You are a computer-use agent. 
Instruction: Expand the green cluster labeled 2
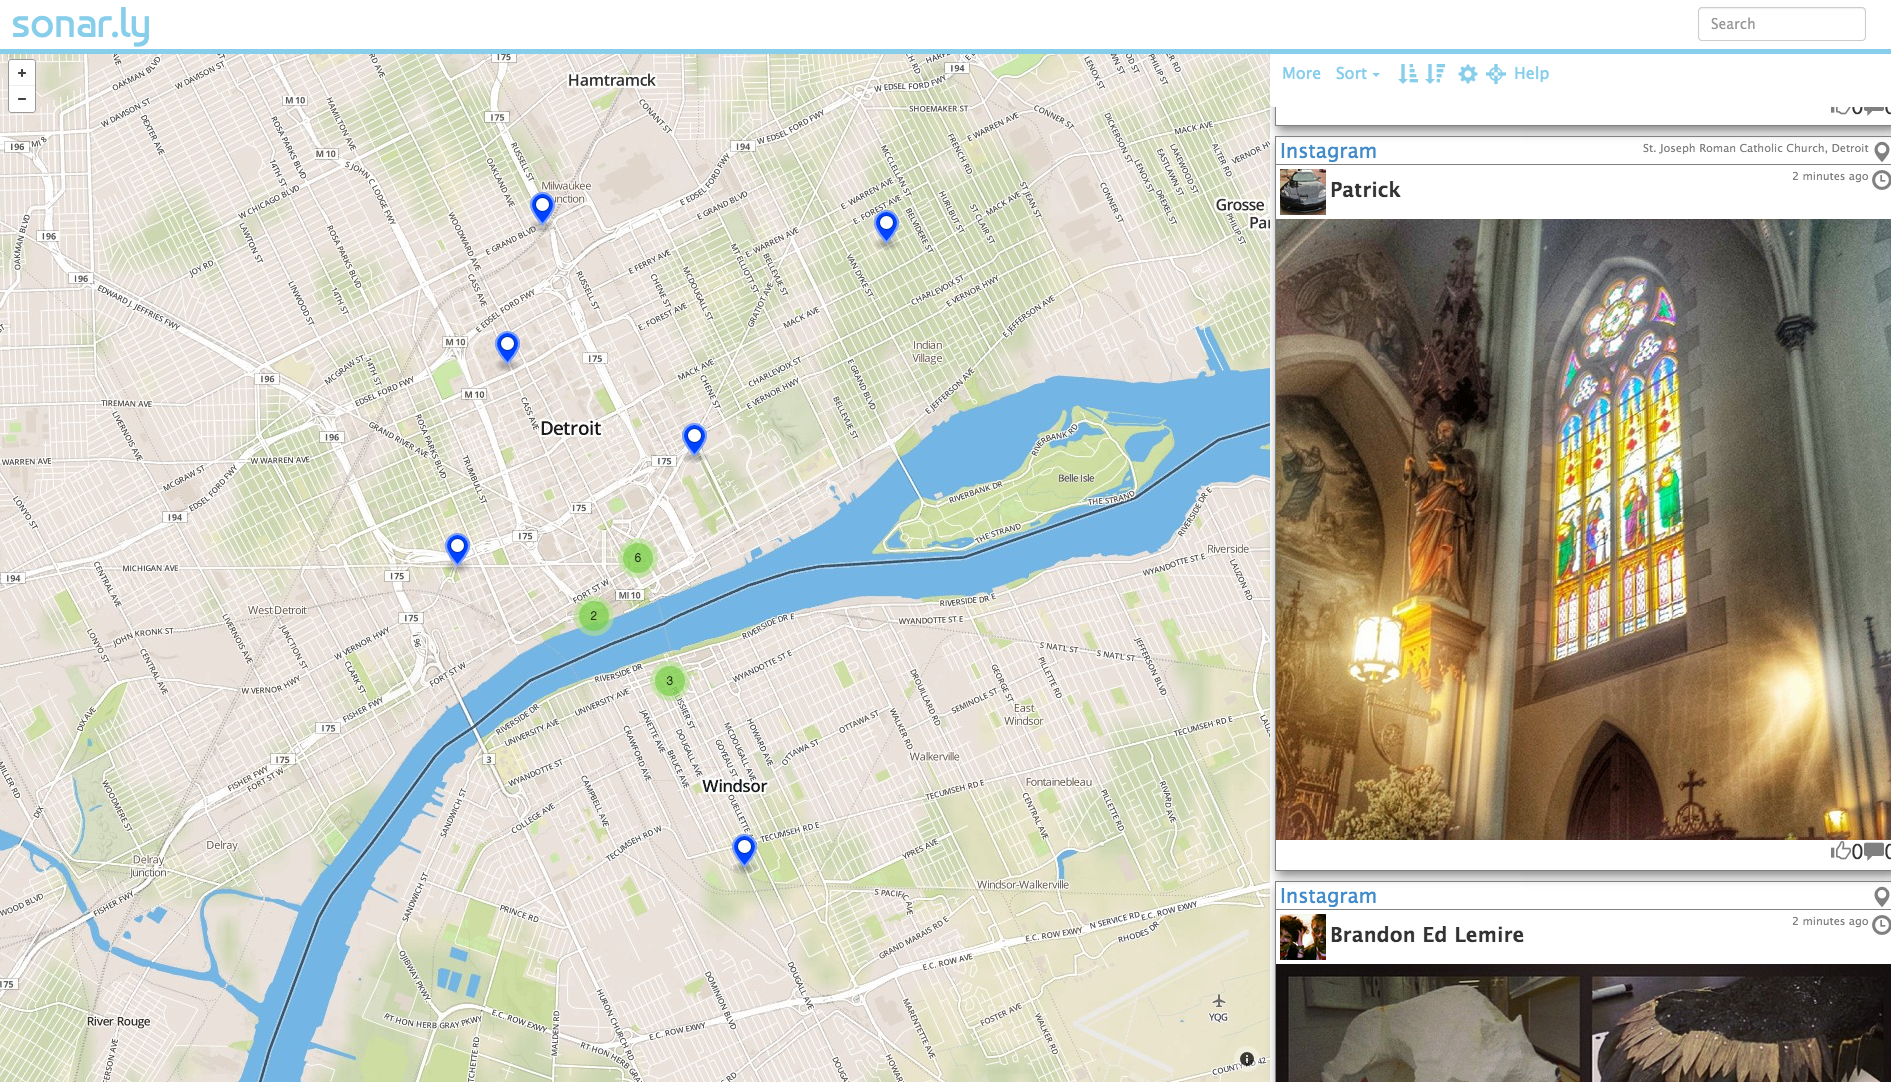[594, 616]
